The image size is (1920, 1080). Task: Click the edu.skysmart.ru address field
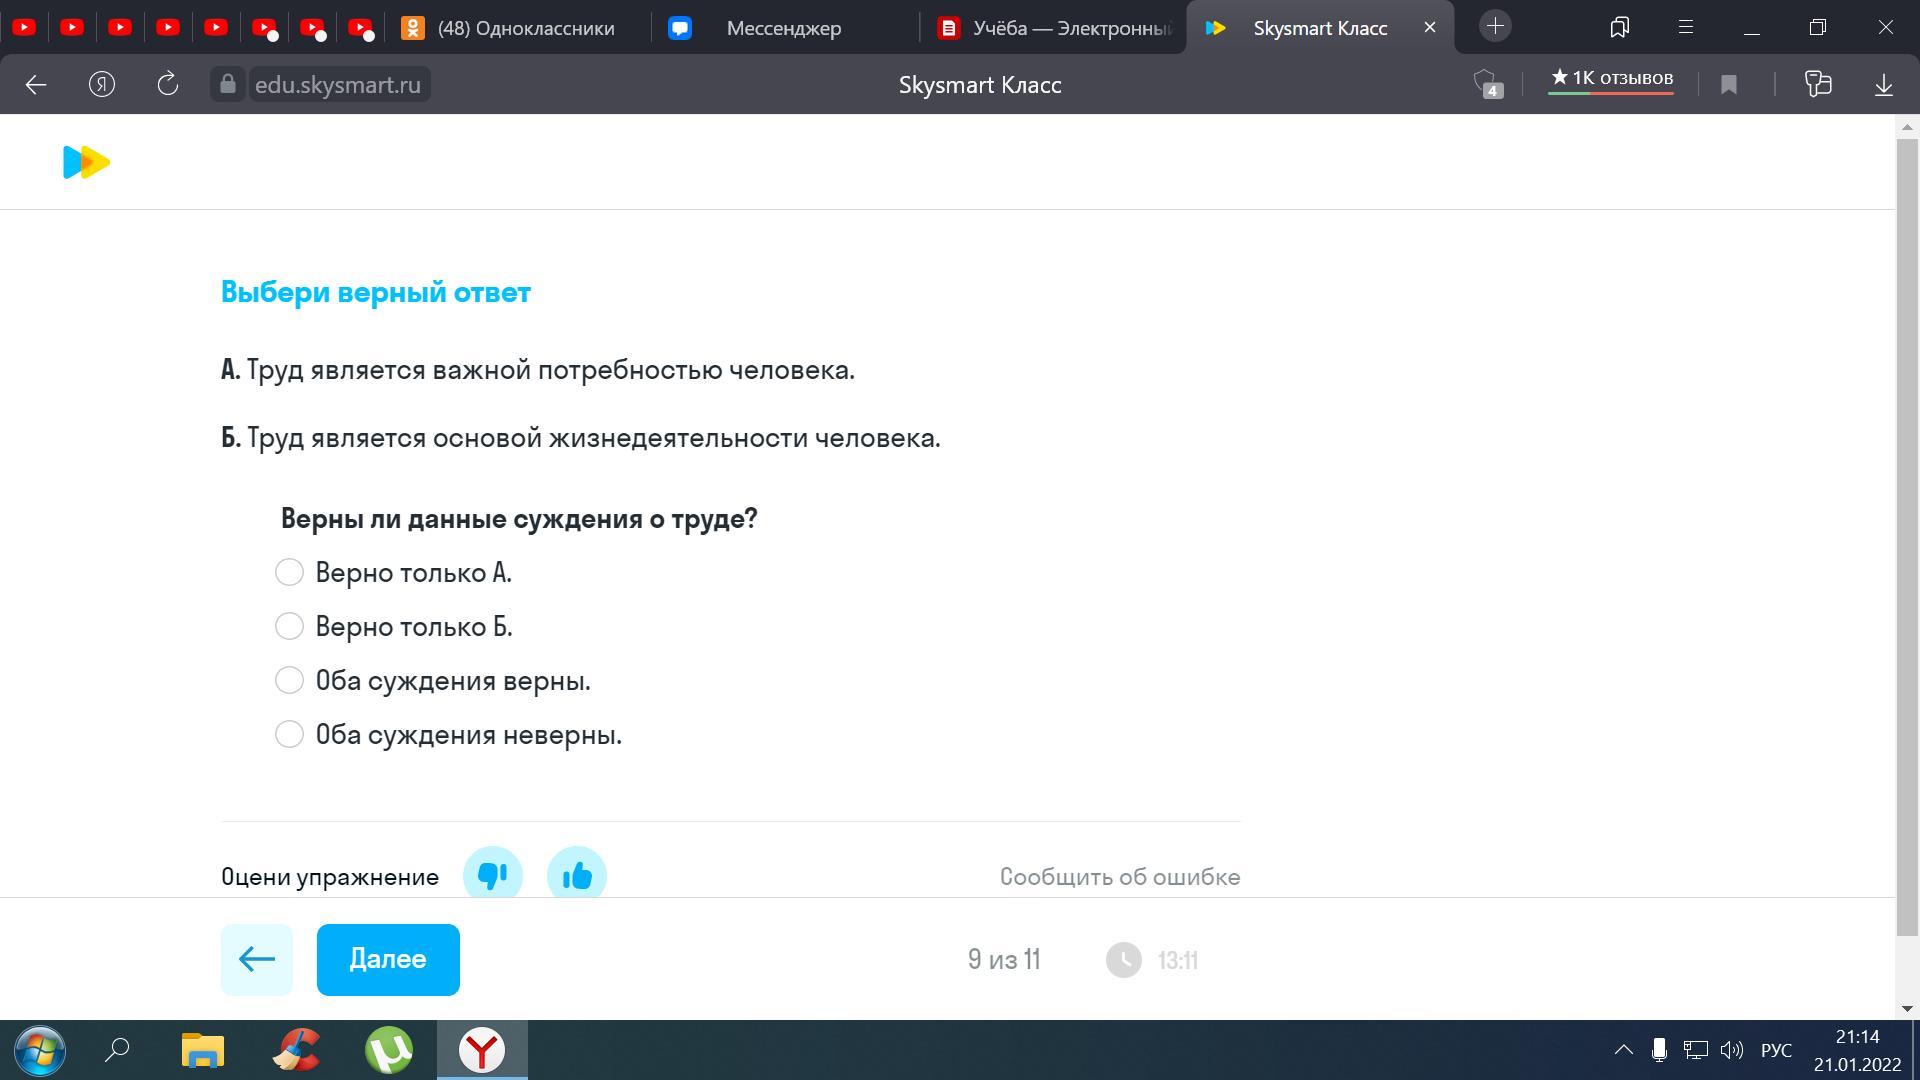tap(337, 85)
